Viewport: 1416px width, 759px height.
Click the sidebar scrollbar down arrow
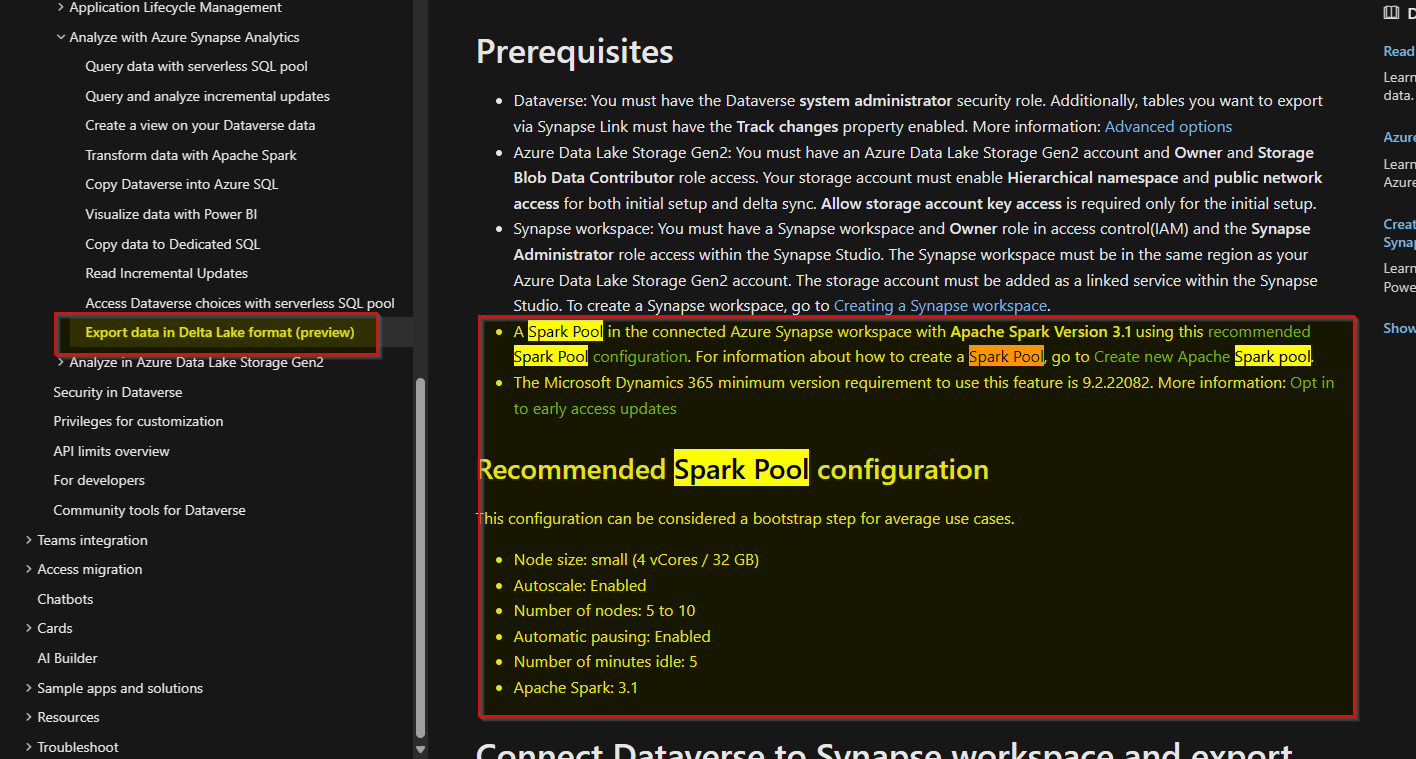(x=420, y=749)
